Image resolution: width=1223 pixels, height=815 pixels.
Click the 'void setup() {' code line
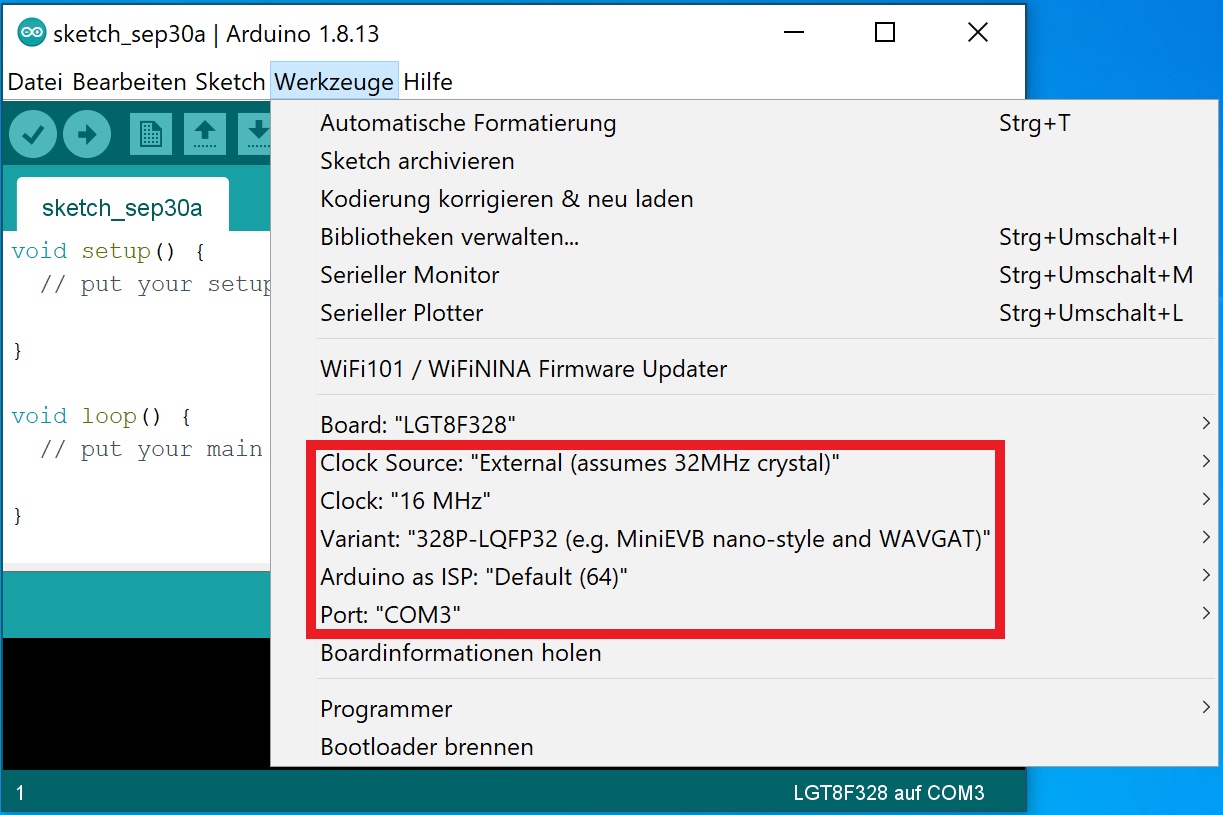click(108, 251)
